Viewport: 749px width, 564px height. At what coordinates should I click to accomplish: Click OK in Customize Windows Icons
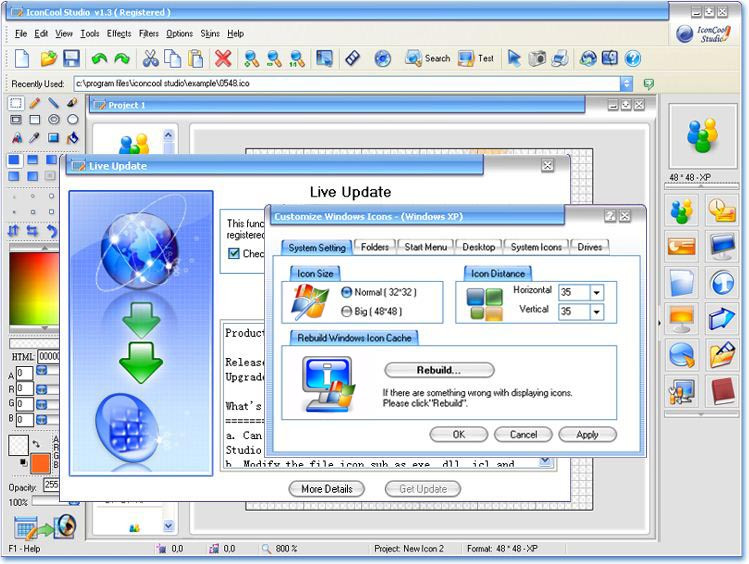459,435
